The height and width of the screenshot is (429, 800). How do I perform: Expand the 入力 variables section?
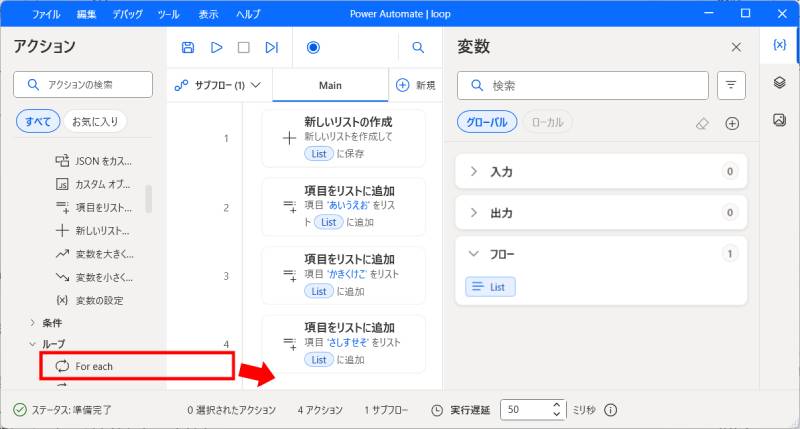(x=474, y=172)
